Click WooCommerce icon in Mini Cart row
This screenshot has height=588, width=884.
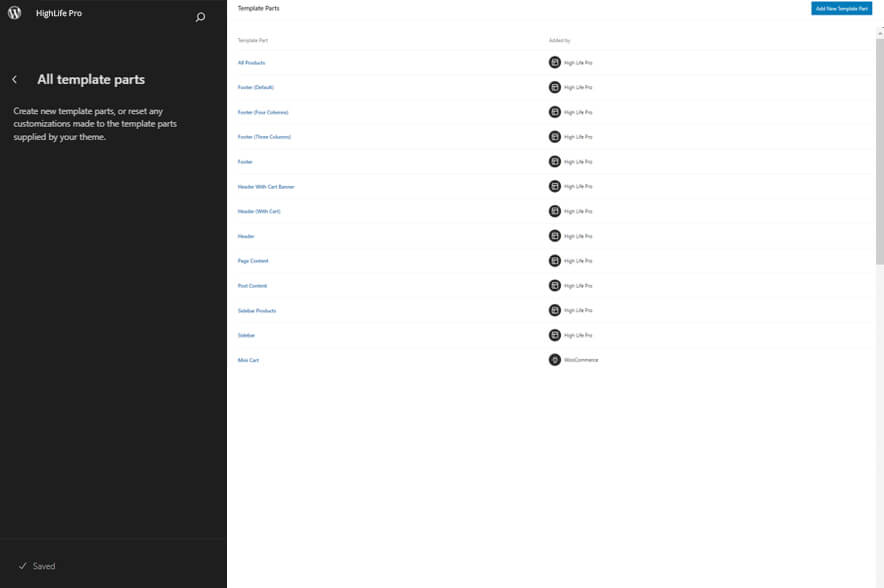click(x=555, y=360)
